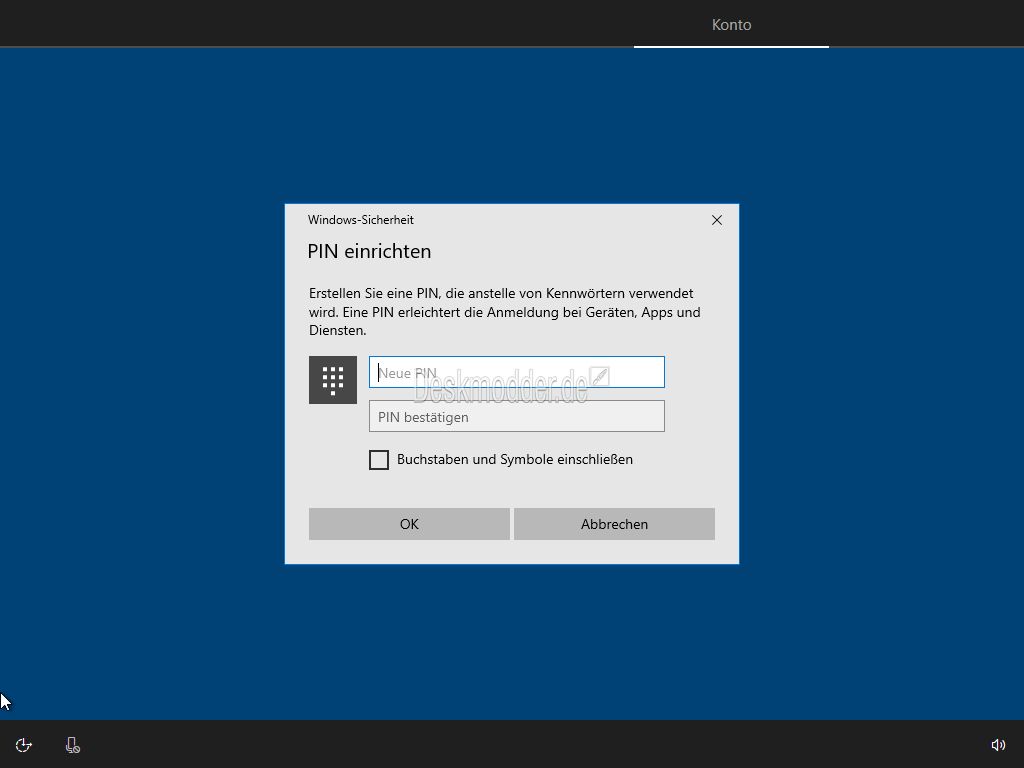
Task: Cancel with the Abbrechen button
Action: [614, 524]
